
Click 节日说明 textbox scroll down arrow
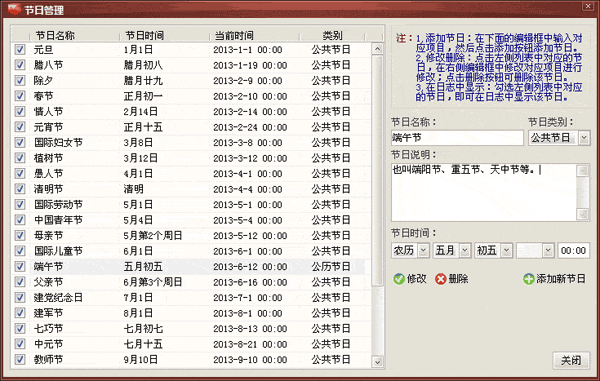pos(582,214)
